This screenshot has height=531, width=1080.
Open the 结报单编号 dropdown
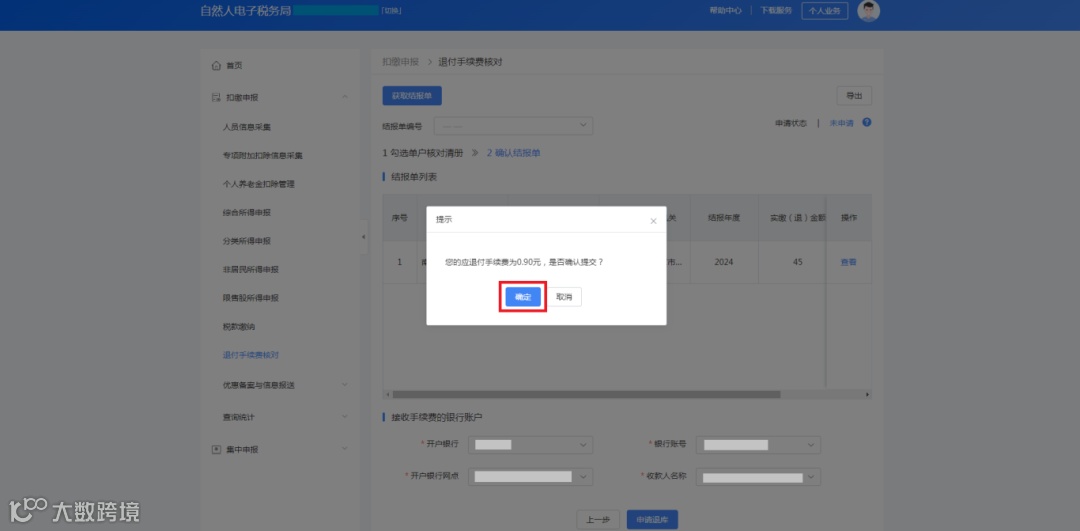(x=513, y=126)
